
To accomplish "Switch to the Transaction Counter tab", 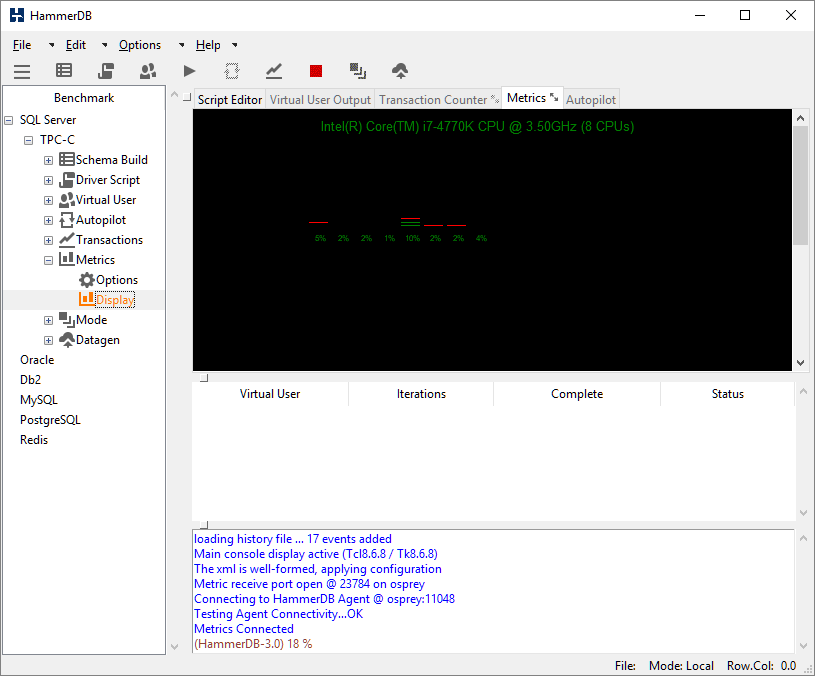I will [433, 100].
